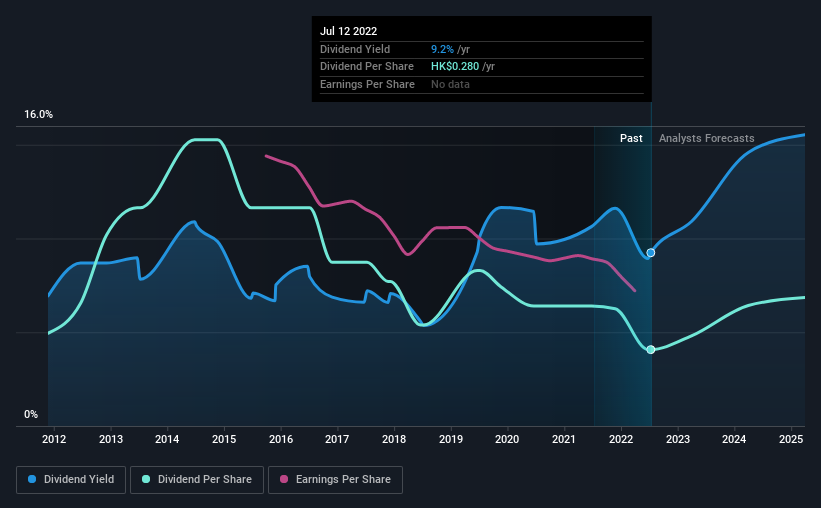Click the 2023 x-axis label
Viewport: 821px width, 508px height.
click(678, 439)
